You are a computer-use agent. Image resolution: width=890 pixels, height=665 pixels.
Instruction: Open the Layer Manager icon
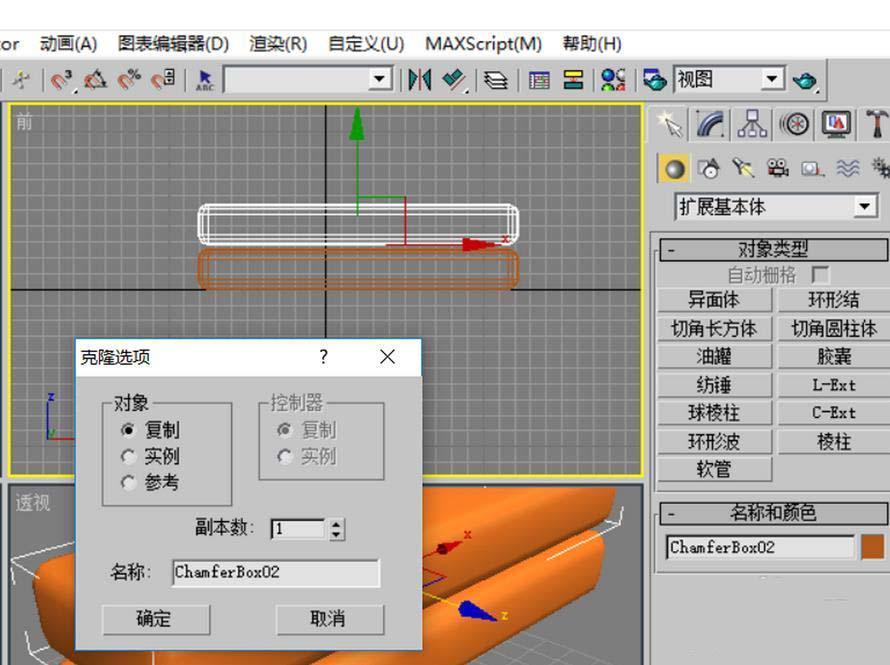pos(496,80)
